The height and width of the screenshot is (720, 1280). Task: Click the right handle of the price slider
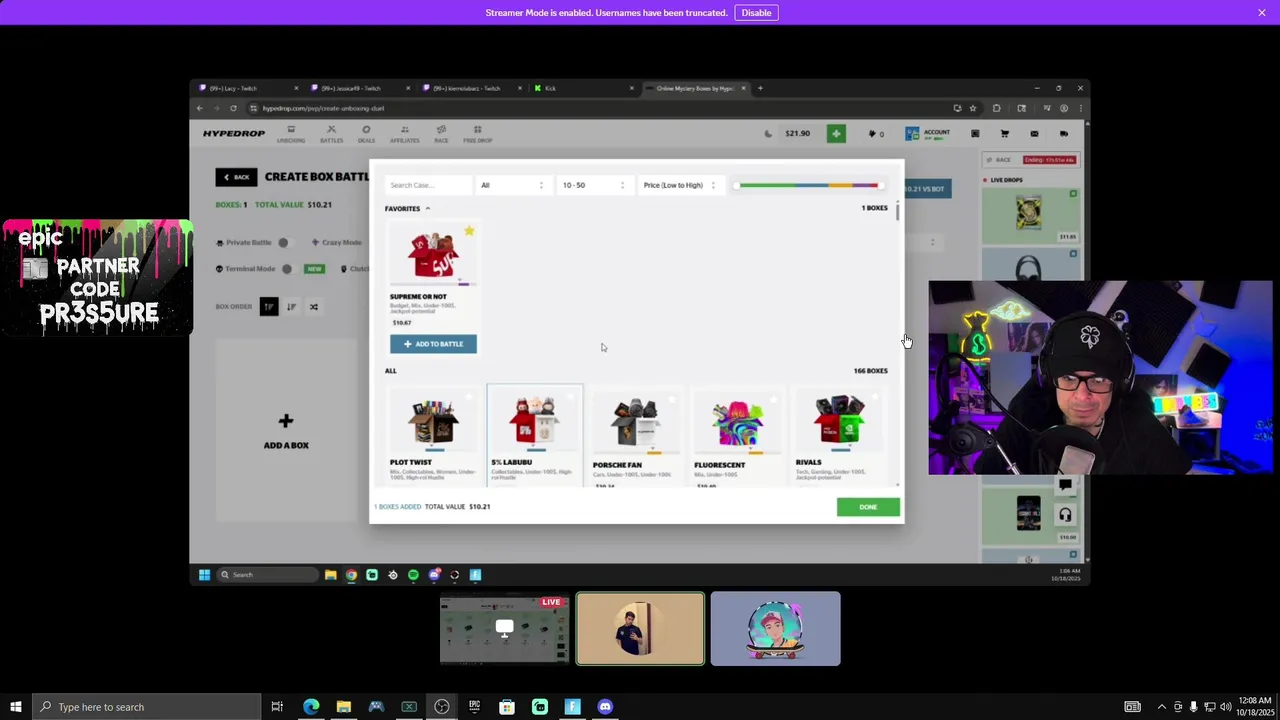pos(880,185)
